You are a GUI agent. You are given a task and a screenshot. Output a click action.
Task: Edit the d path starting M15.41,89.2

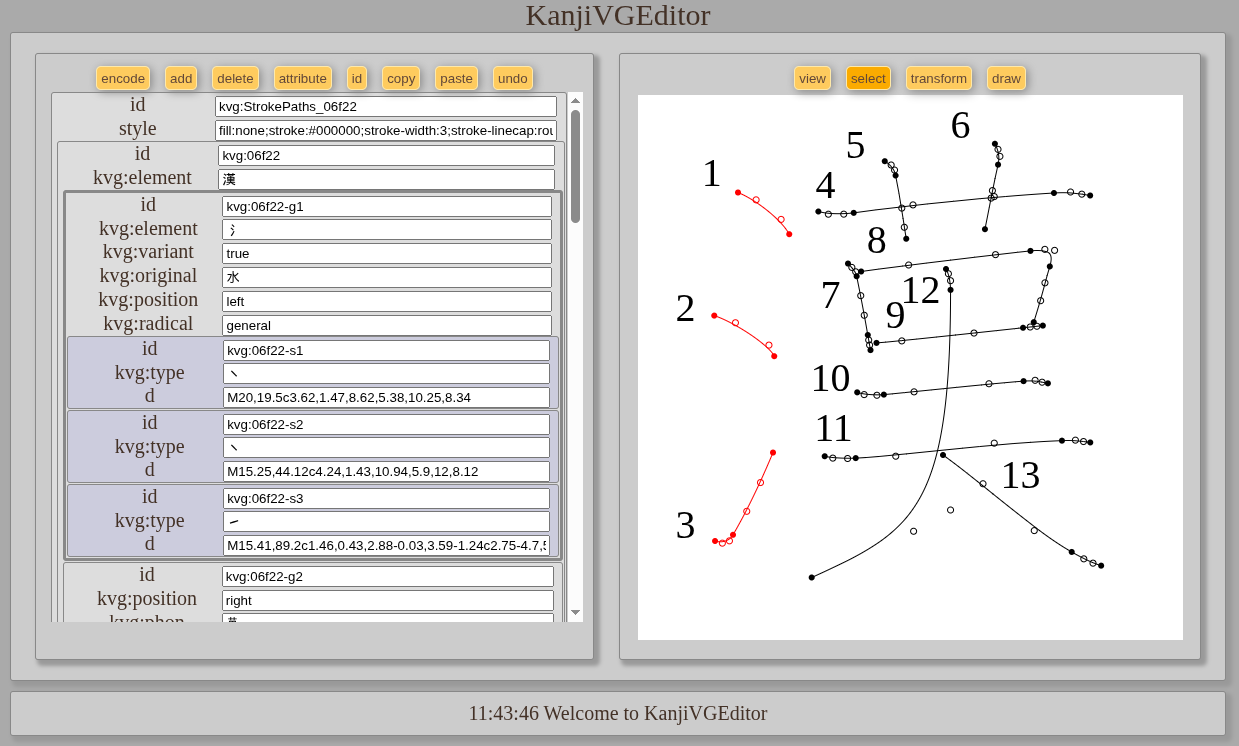click(x=386, y=545)
